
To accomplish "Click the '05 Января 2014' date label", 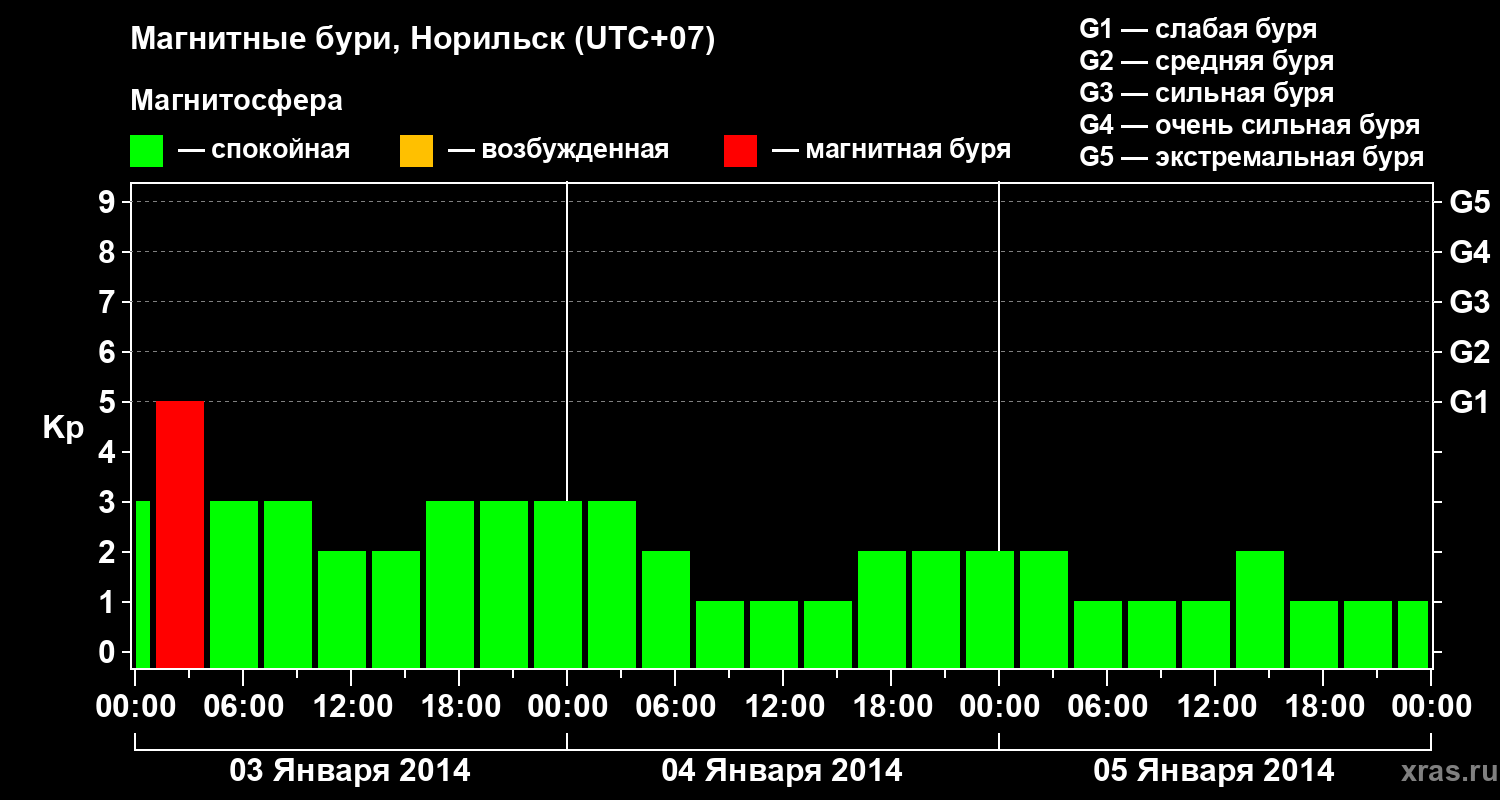I will 1214,771.
